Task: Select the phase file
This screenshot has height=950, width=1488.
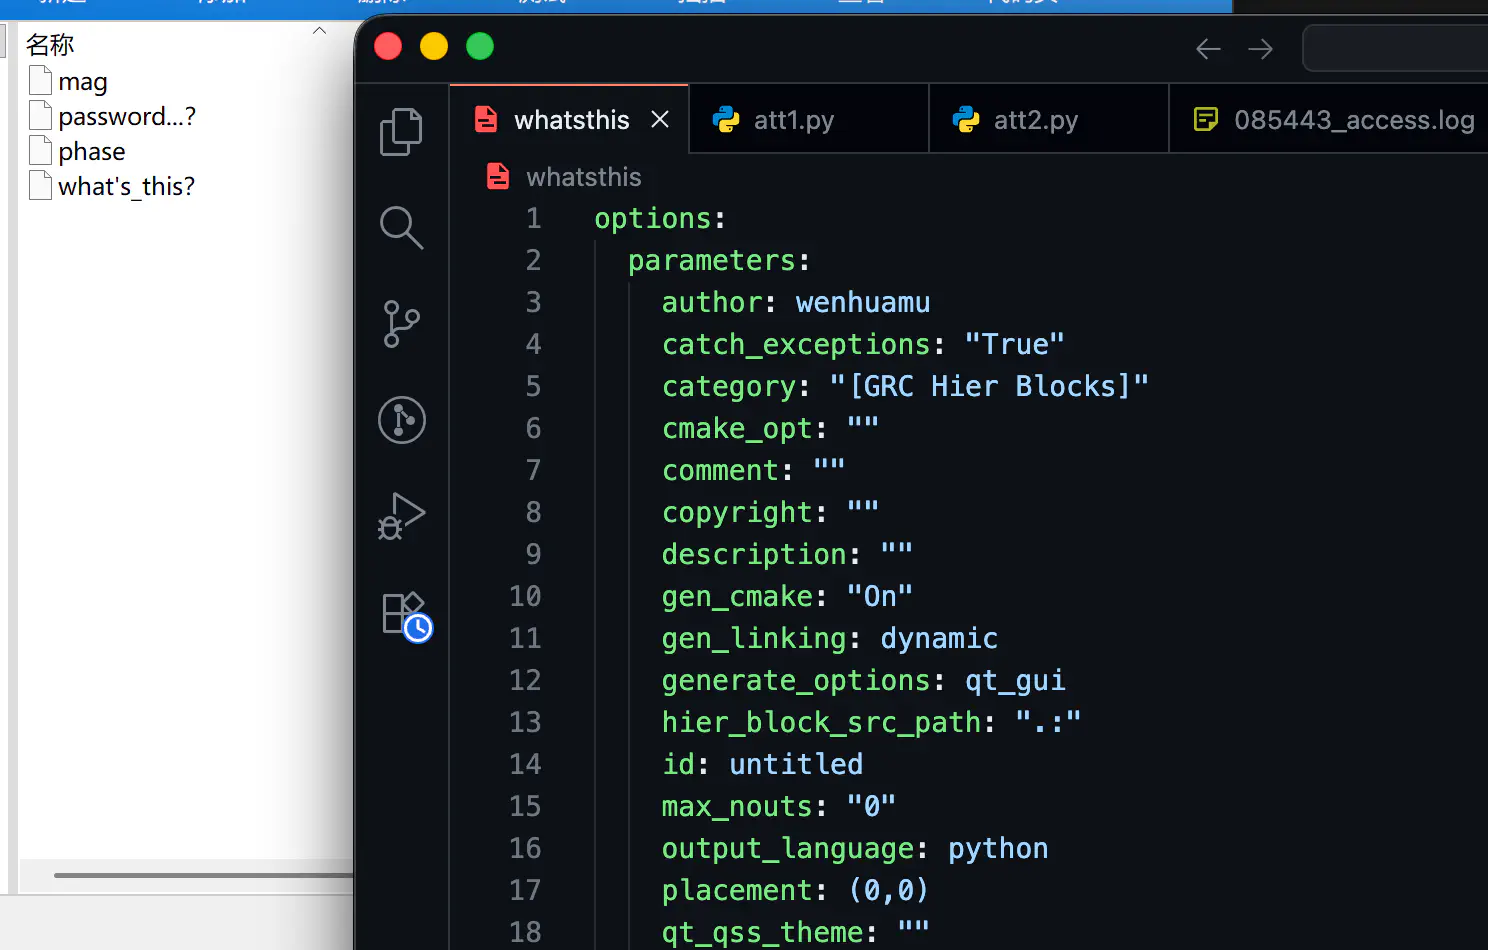Action: (x=91, y=152)
